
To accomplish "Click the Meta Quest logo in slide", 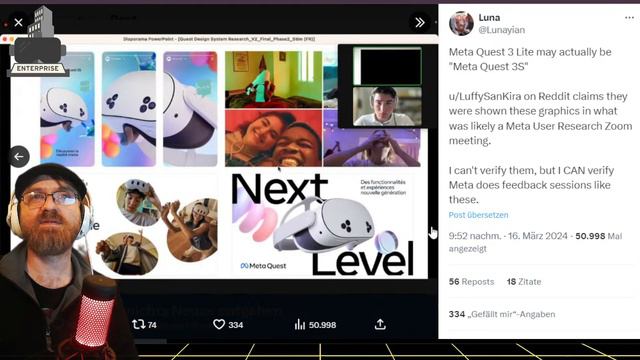I will (x=263, y=266).
